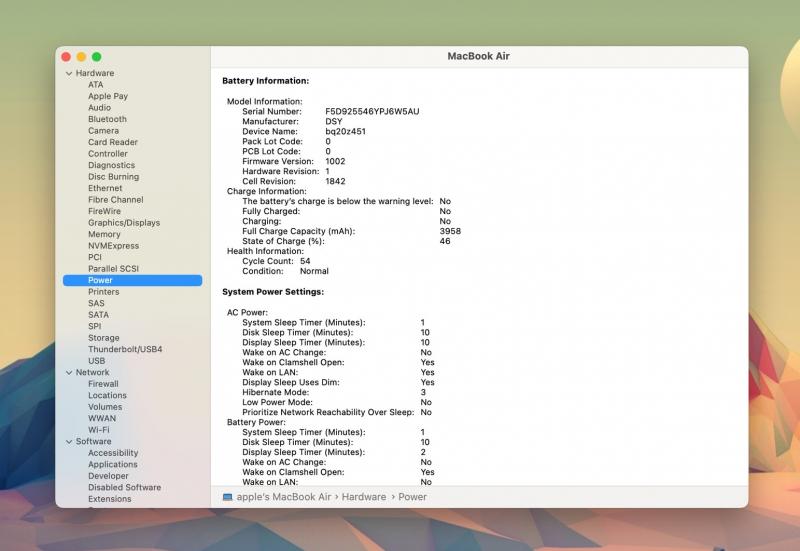Select Bluetooth in the sidebar

107,119
